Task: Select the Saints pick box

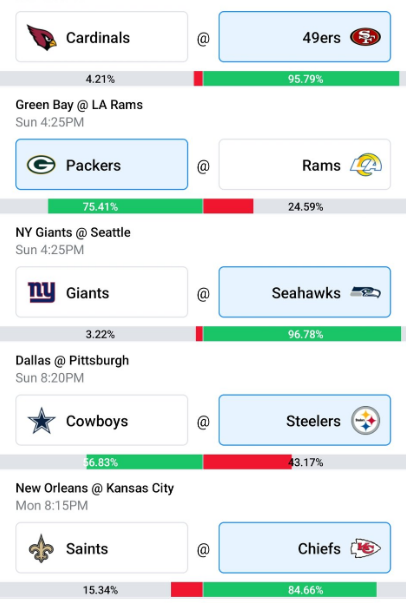Action: [102, 548]
